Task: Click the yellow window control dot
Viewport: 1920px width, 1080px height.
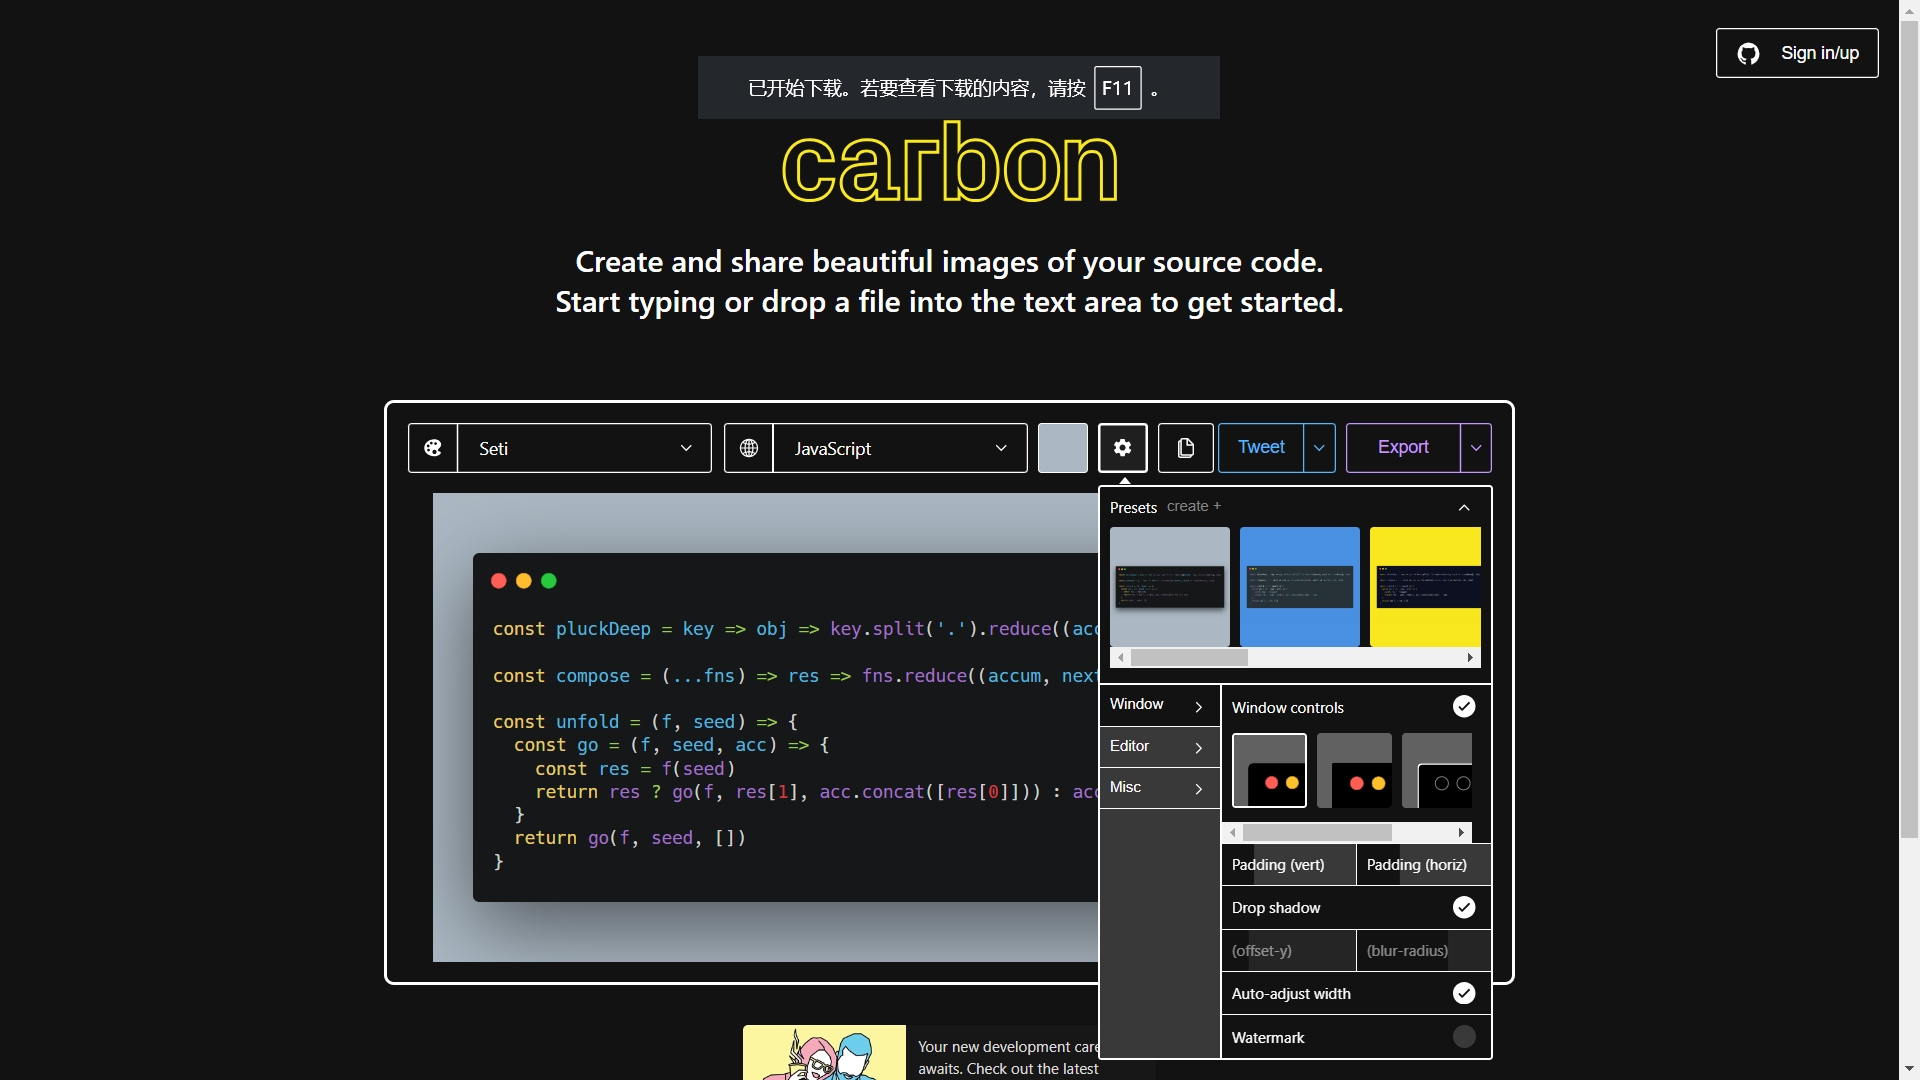Action: tap(524, 581)
